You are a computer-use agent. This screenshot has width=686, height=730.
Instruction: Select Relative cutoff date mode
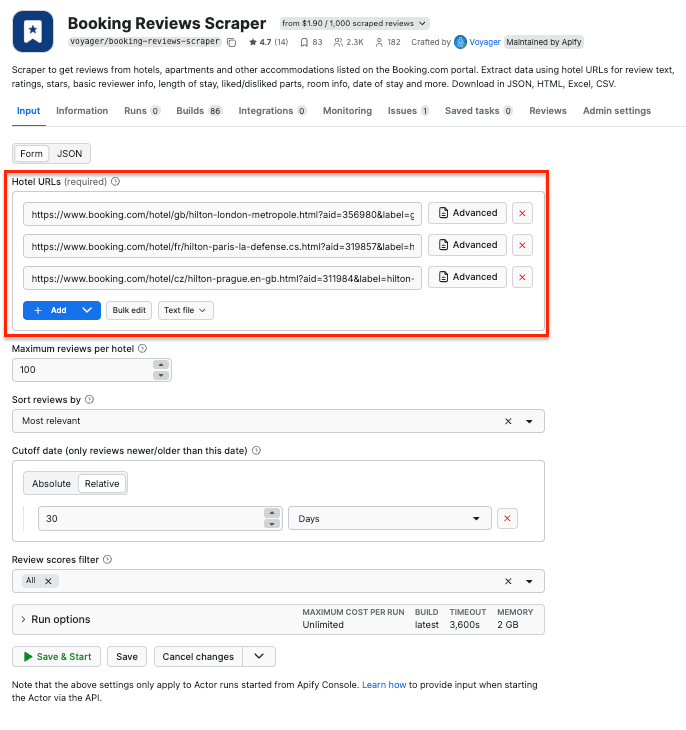click(x=102, y=483)
